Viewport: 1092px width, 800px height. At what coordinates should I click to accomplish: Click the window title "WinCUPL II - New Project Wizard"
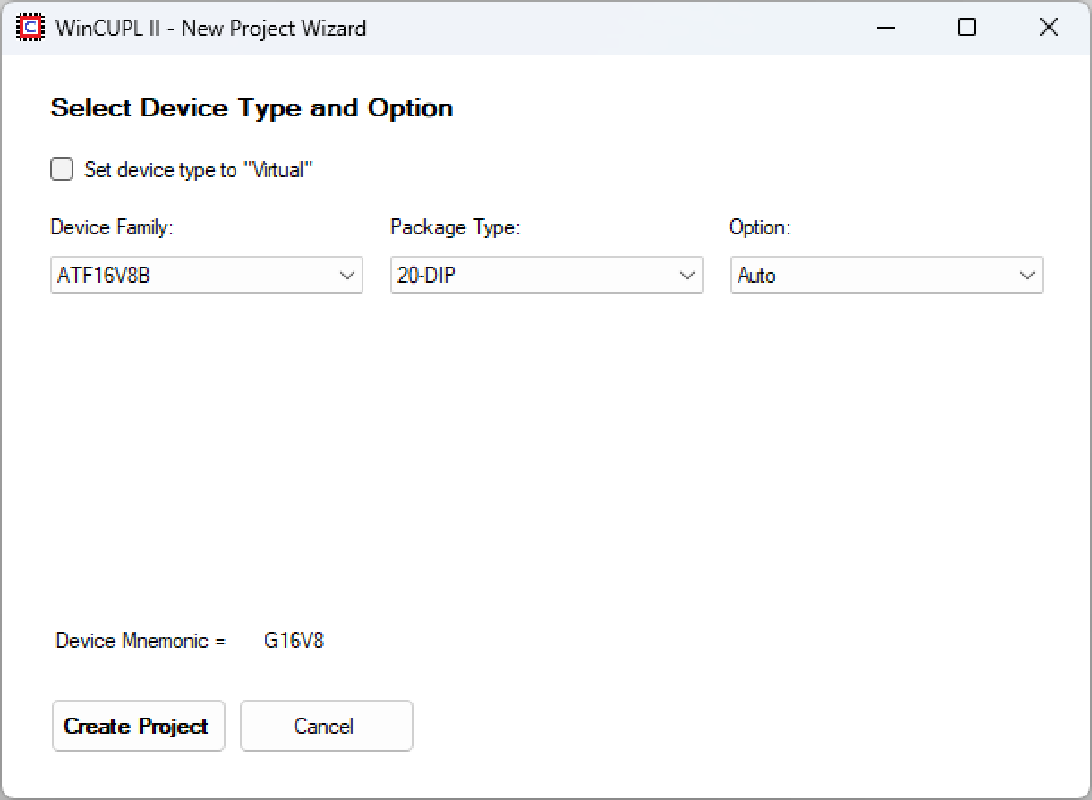[x=210, y=29]
